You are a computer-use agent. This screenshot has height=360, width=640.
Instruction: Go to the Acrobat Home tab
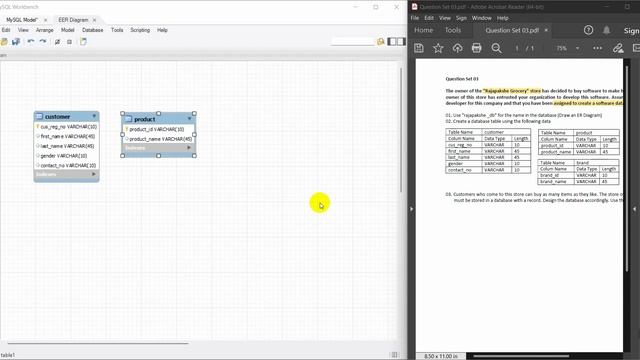tap(423, 30)
